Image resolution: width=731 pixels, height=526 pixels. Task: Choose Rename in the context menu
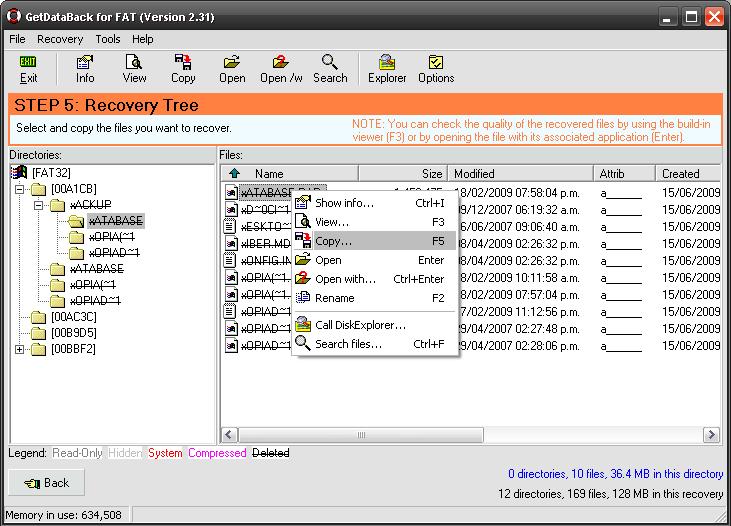[374, 298]
